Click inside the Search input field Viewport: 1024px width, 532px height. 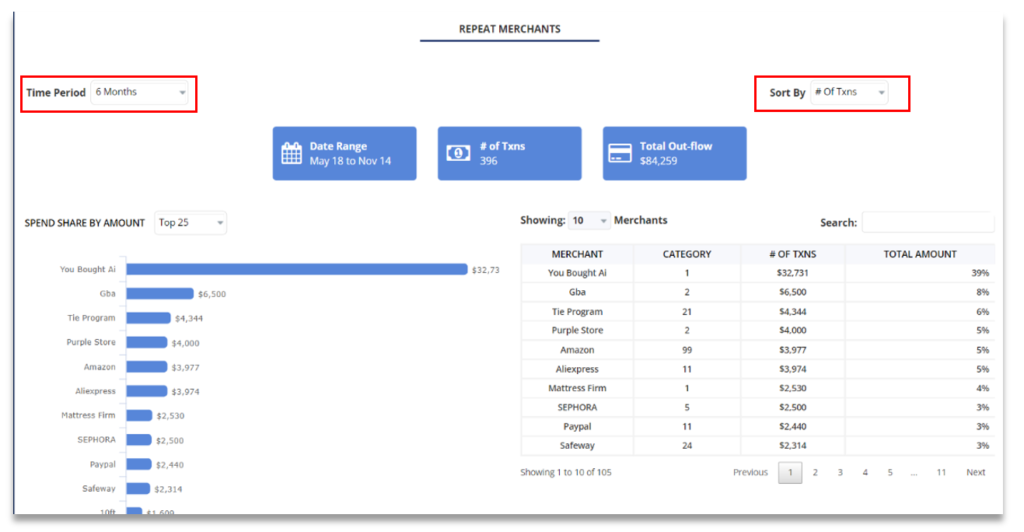pos(927,222)
